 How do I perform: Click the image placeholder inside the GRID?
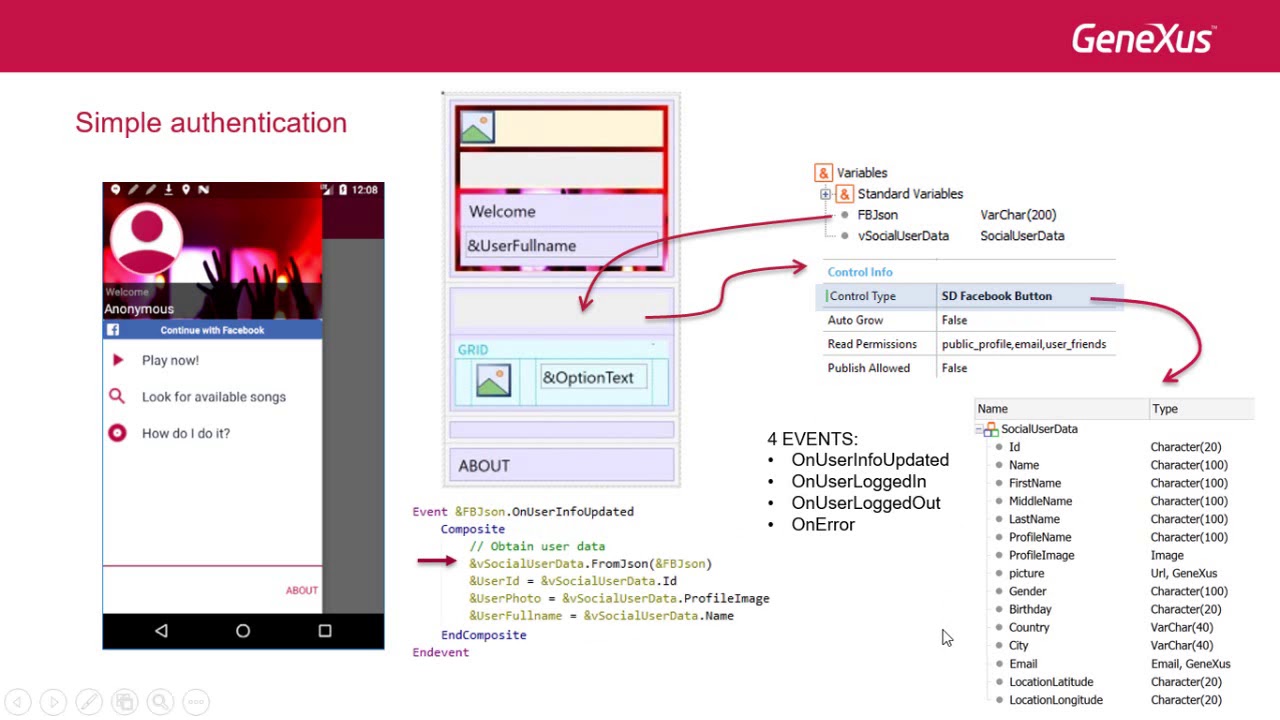[493, 380]
